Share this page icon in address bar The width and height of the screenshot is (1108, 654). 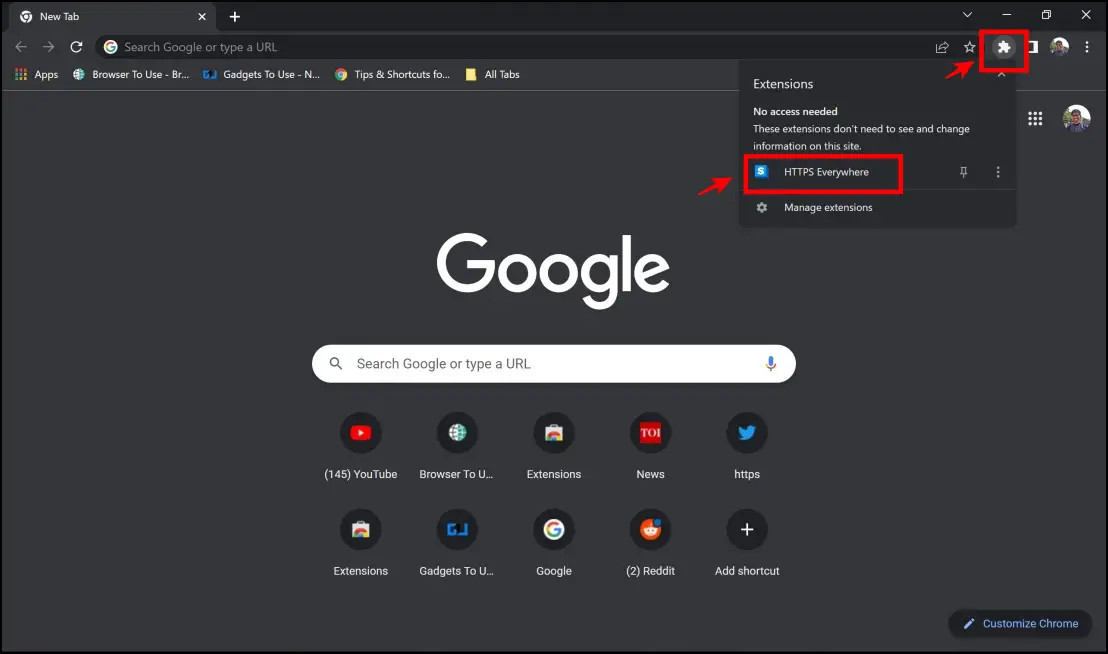point(942,47)
